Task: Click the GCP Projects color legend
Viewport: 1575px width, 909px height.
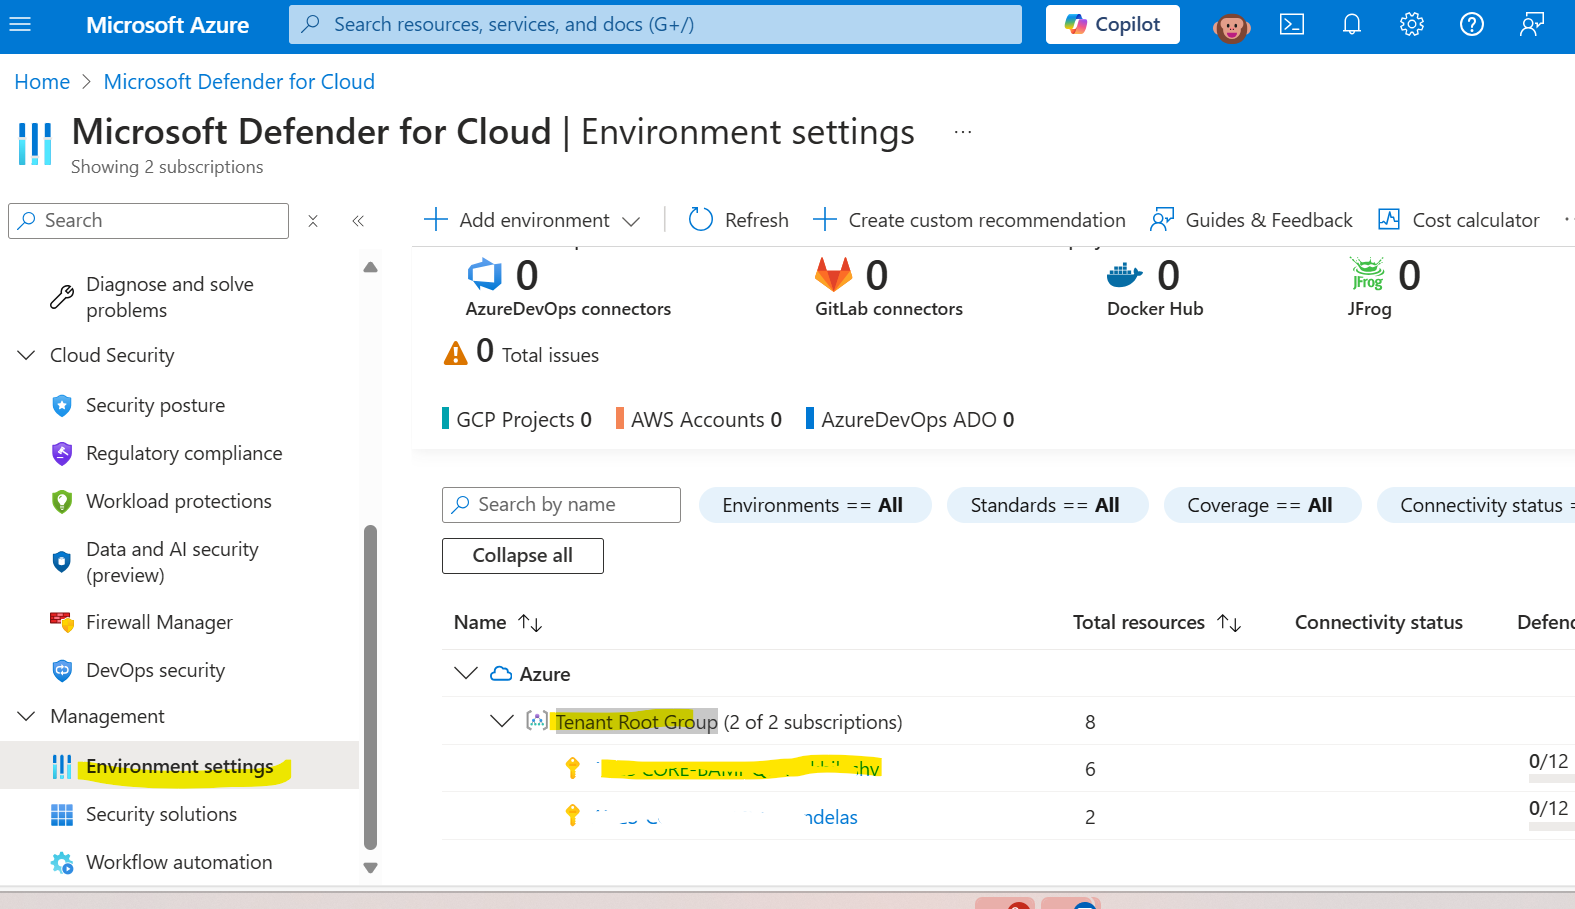Action: tap(446, 418)
